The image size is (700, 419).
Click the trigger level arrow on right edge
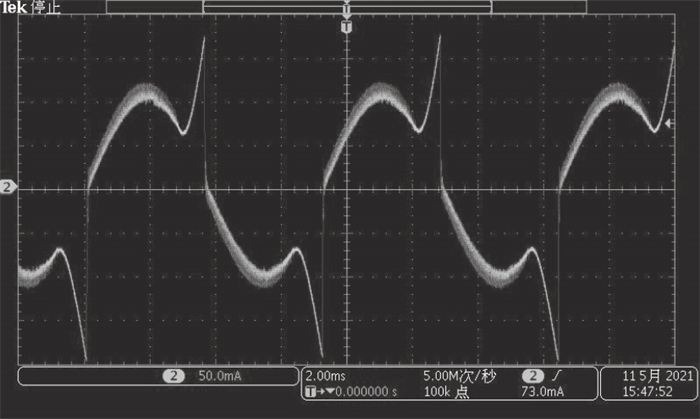(x=668, y=124)
